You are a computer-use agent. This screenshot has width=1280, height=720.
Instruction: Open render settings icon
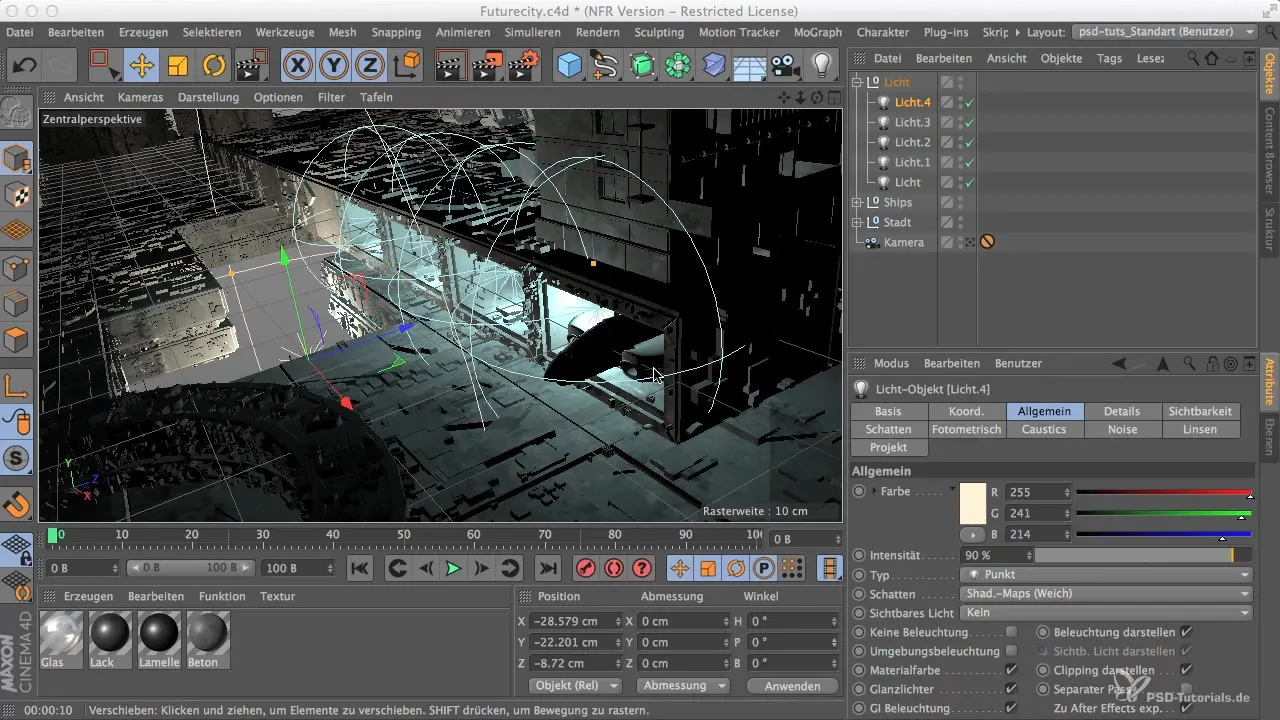[x=524, y=66]
